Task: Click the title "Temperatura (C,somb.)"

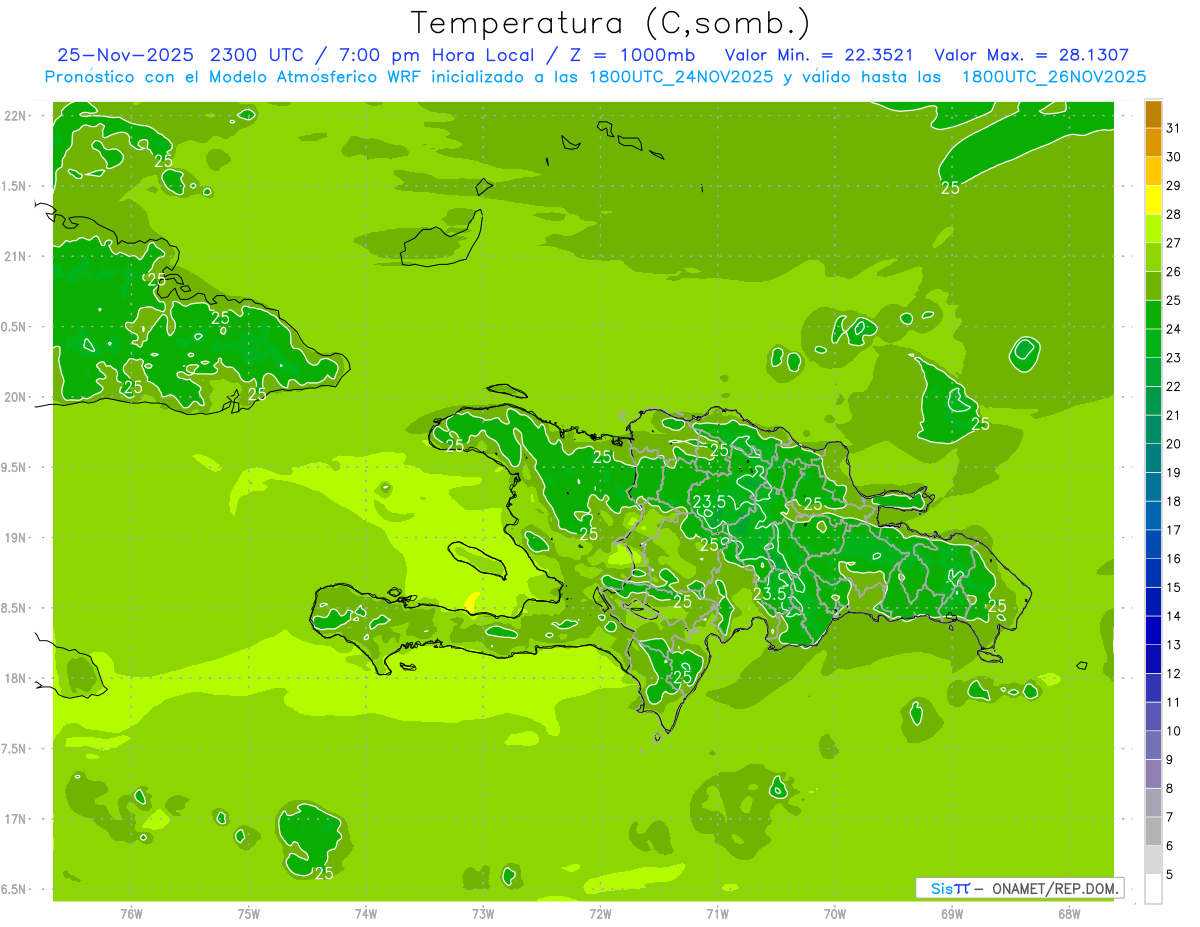Action: [x=611, y=24]
